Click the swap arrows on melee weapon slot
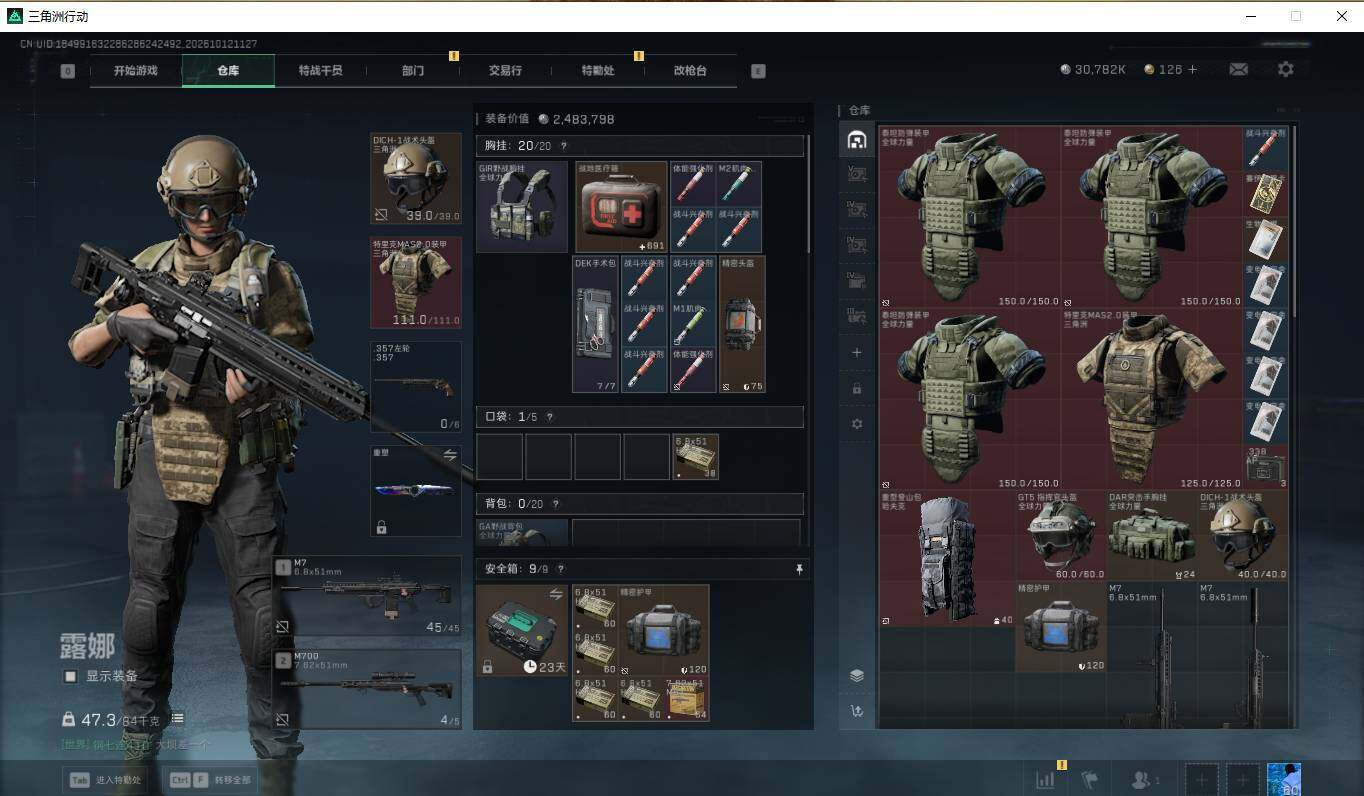The width and height of the screenshot is (1364, 796). (x=450, y=455)
